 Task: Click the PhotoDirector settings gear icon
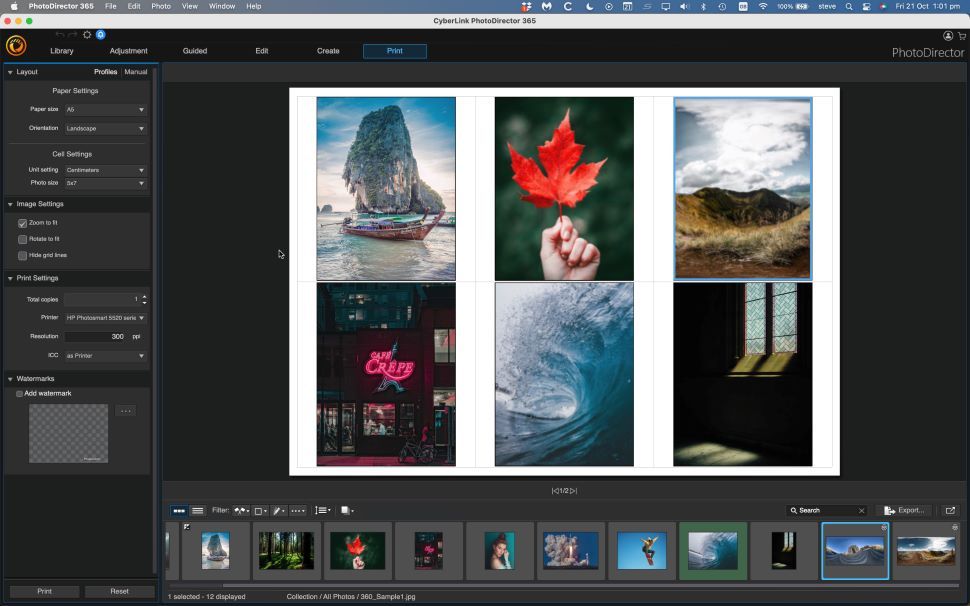87,33
